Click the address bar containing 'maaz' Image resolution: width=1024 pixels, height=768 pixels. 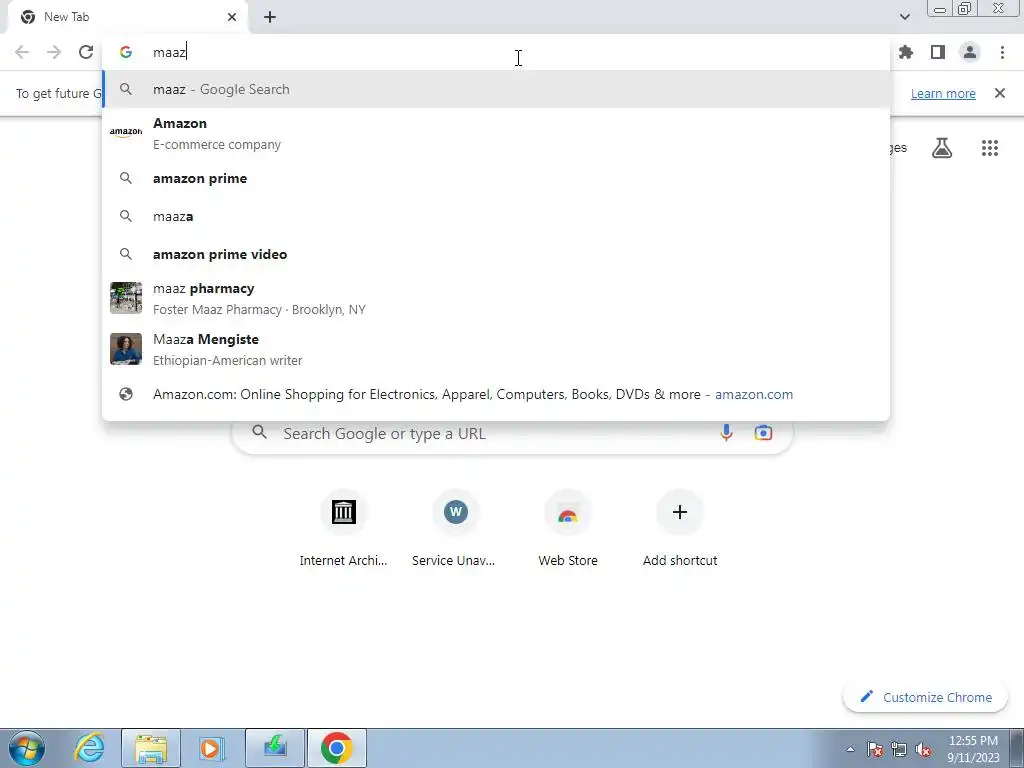496,52
